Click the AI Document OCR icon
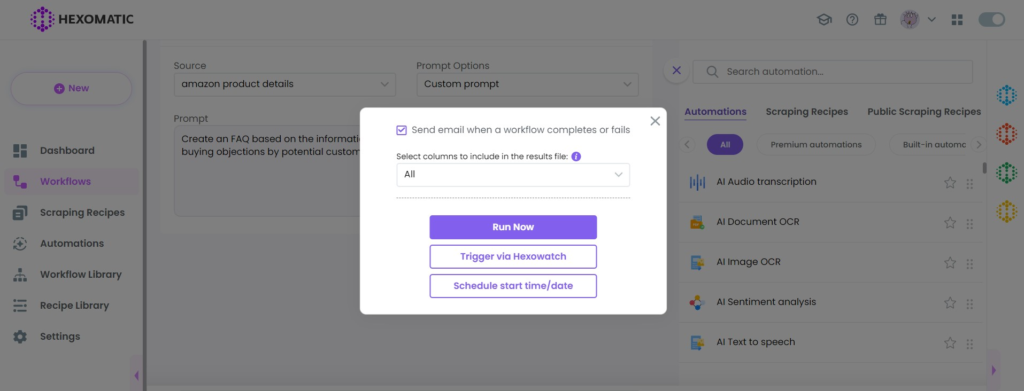 click(697, 223)
